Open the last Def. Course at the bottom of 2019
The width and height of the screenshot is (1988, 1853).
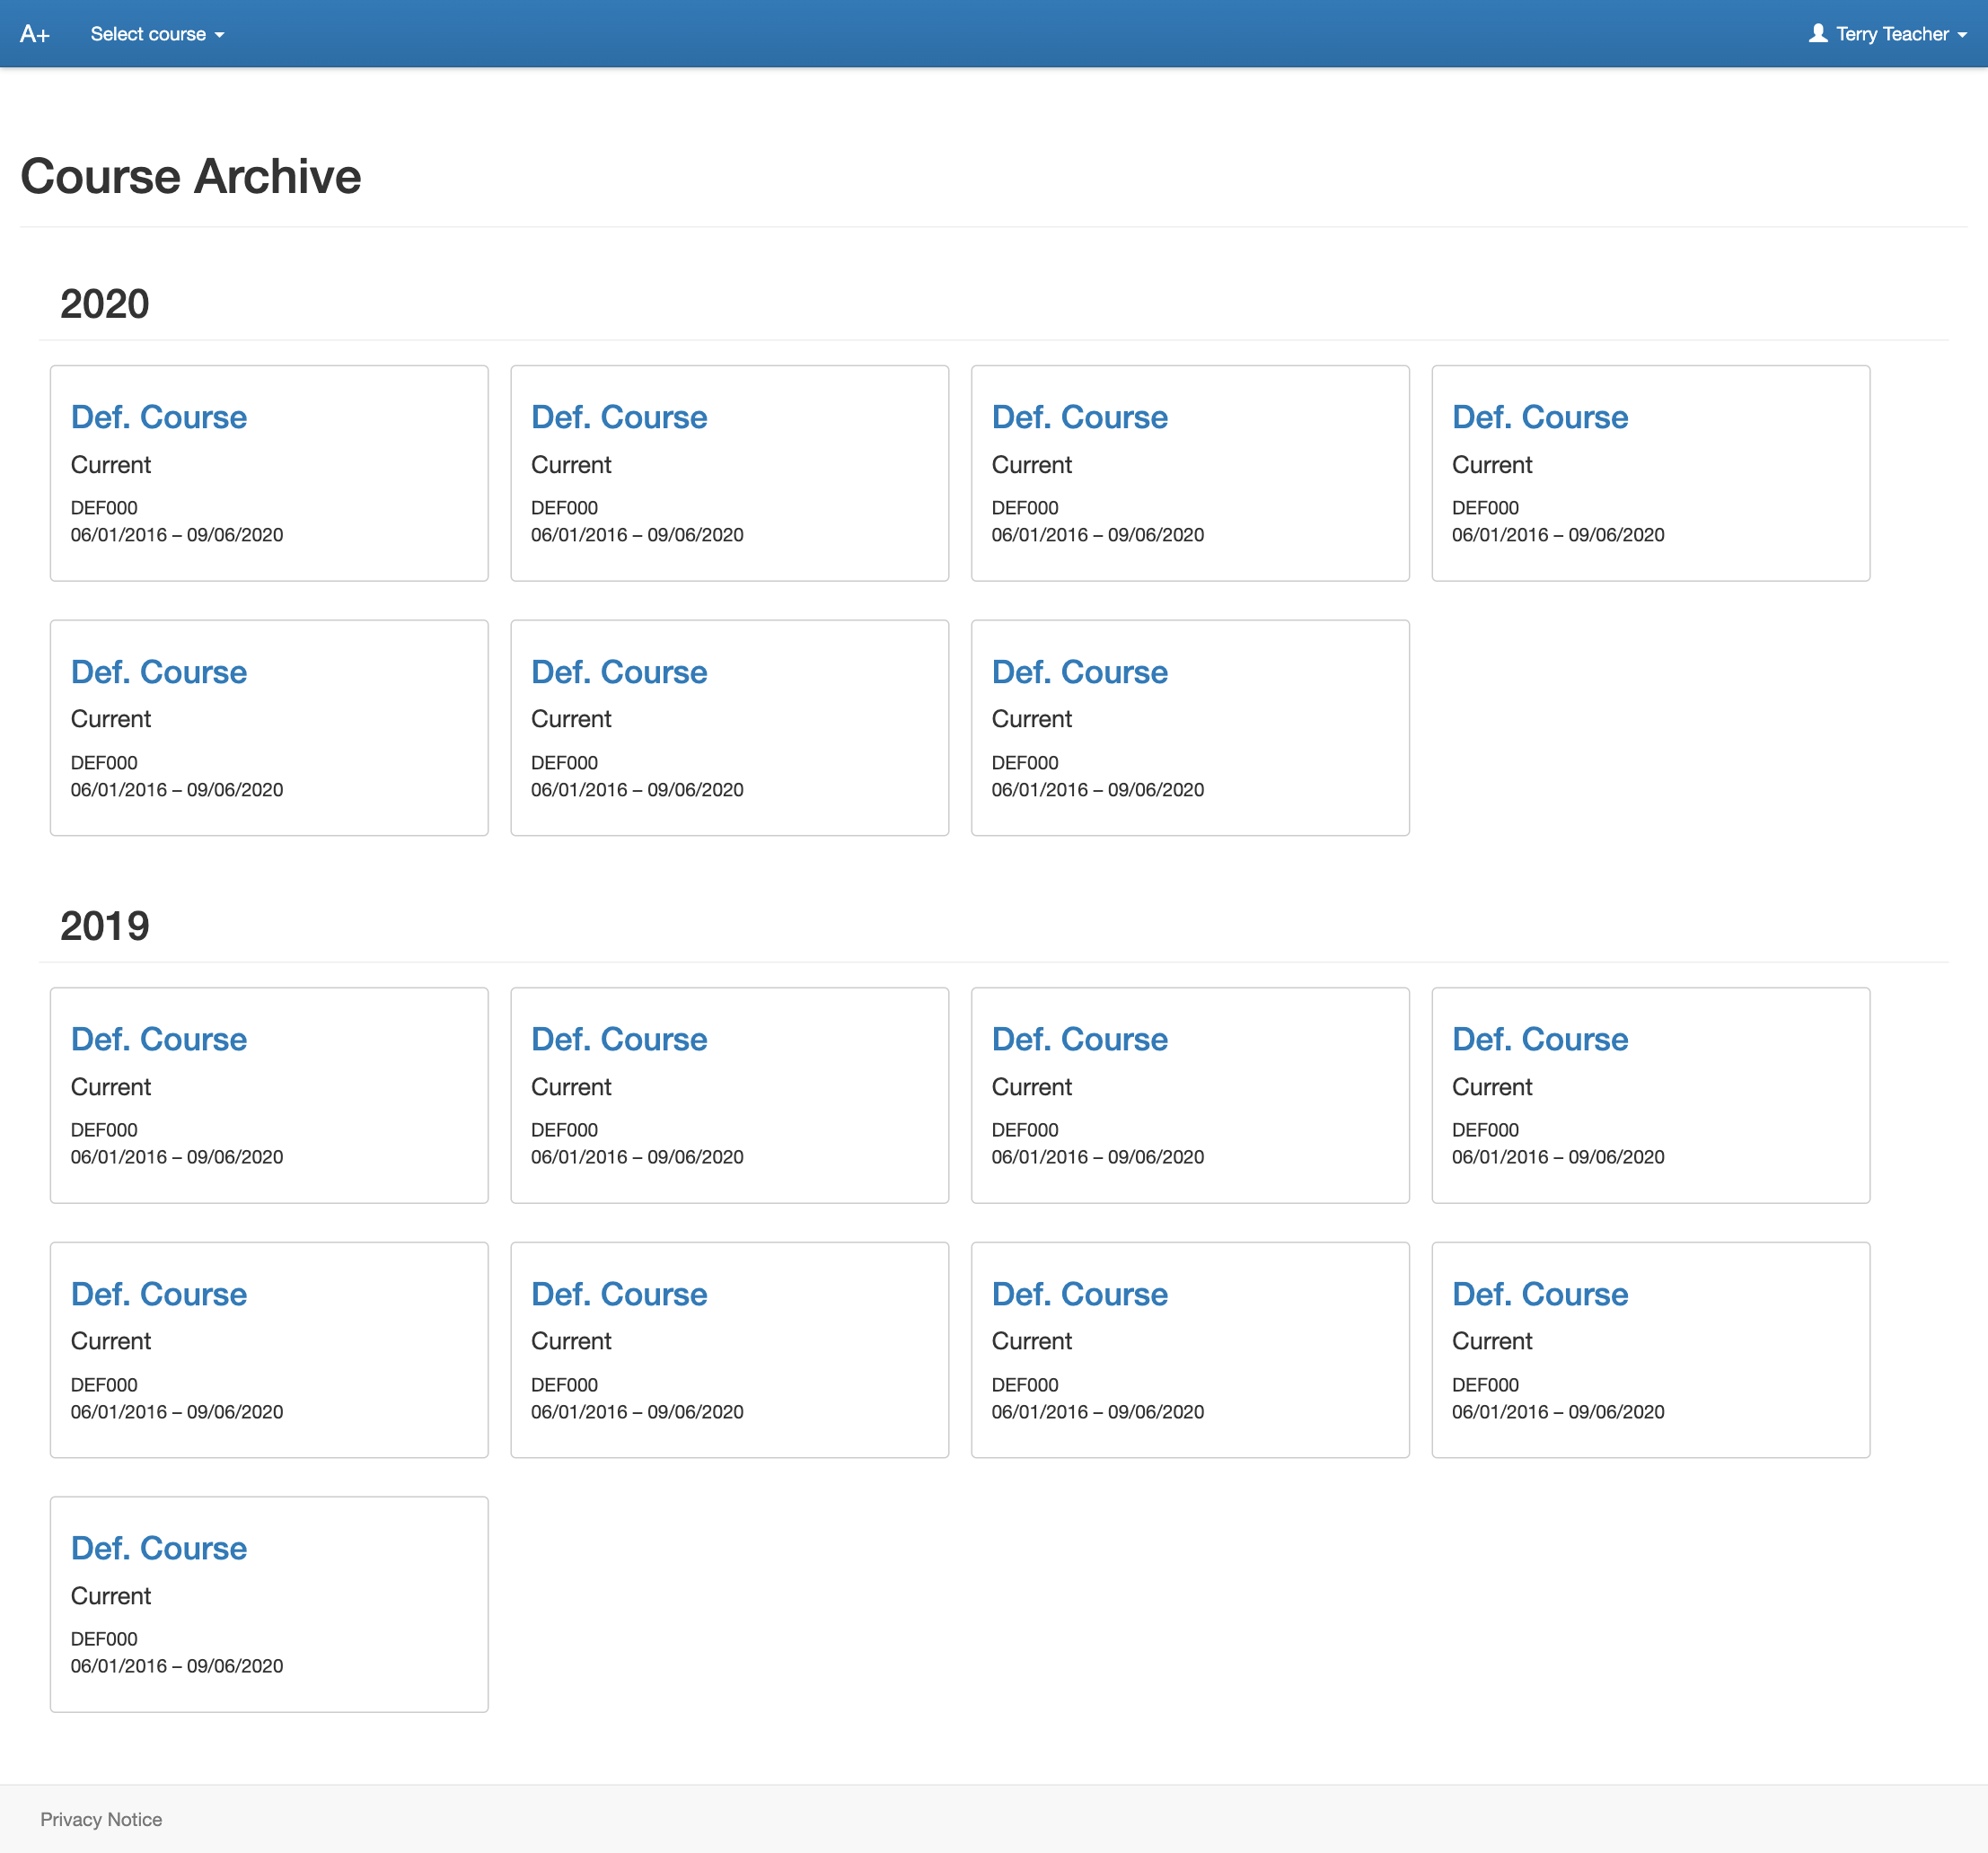click(158, 1548)
